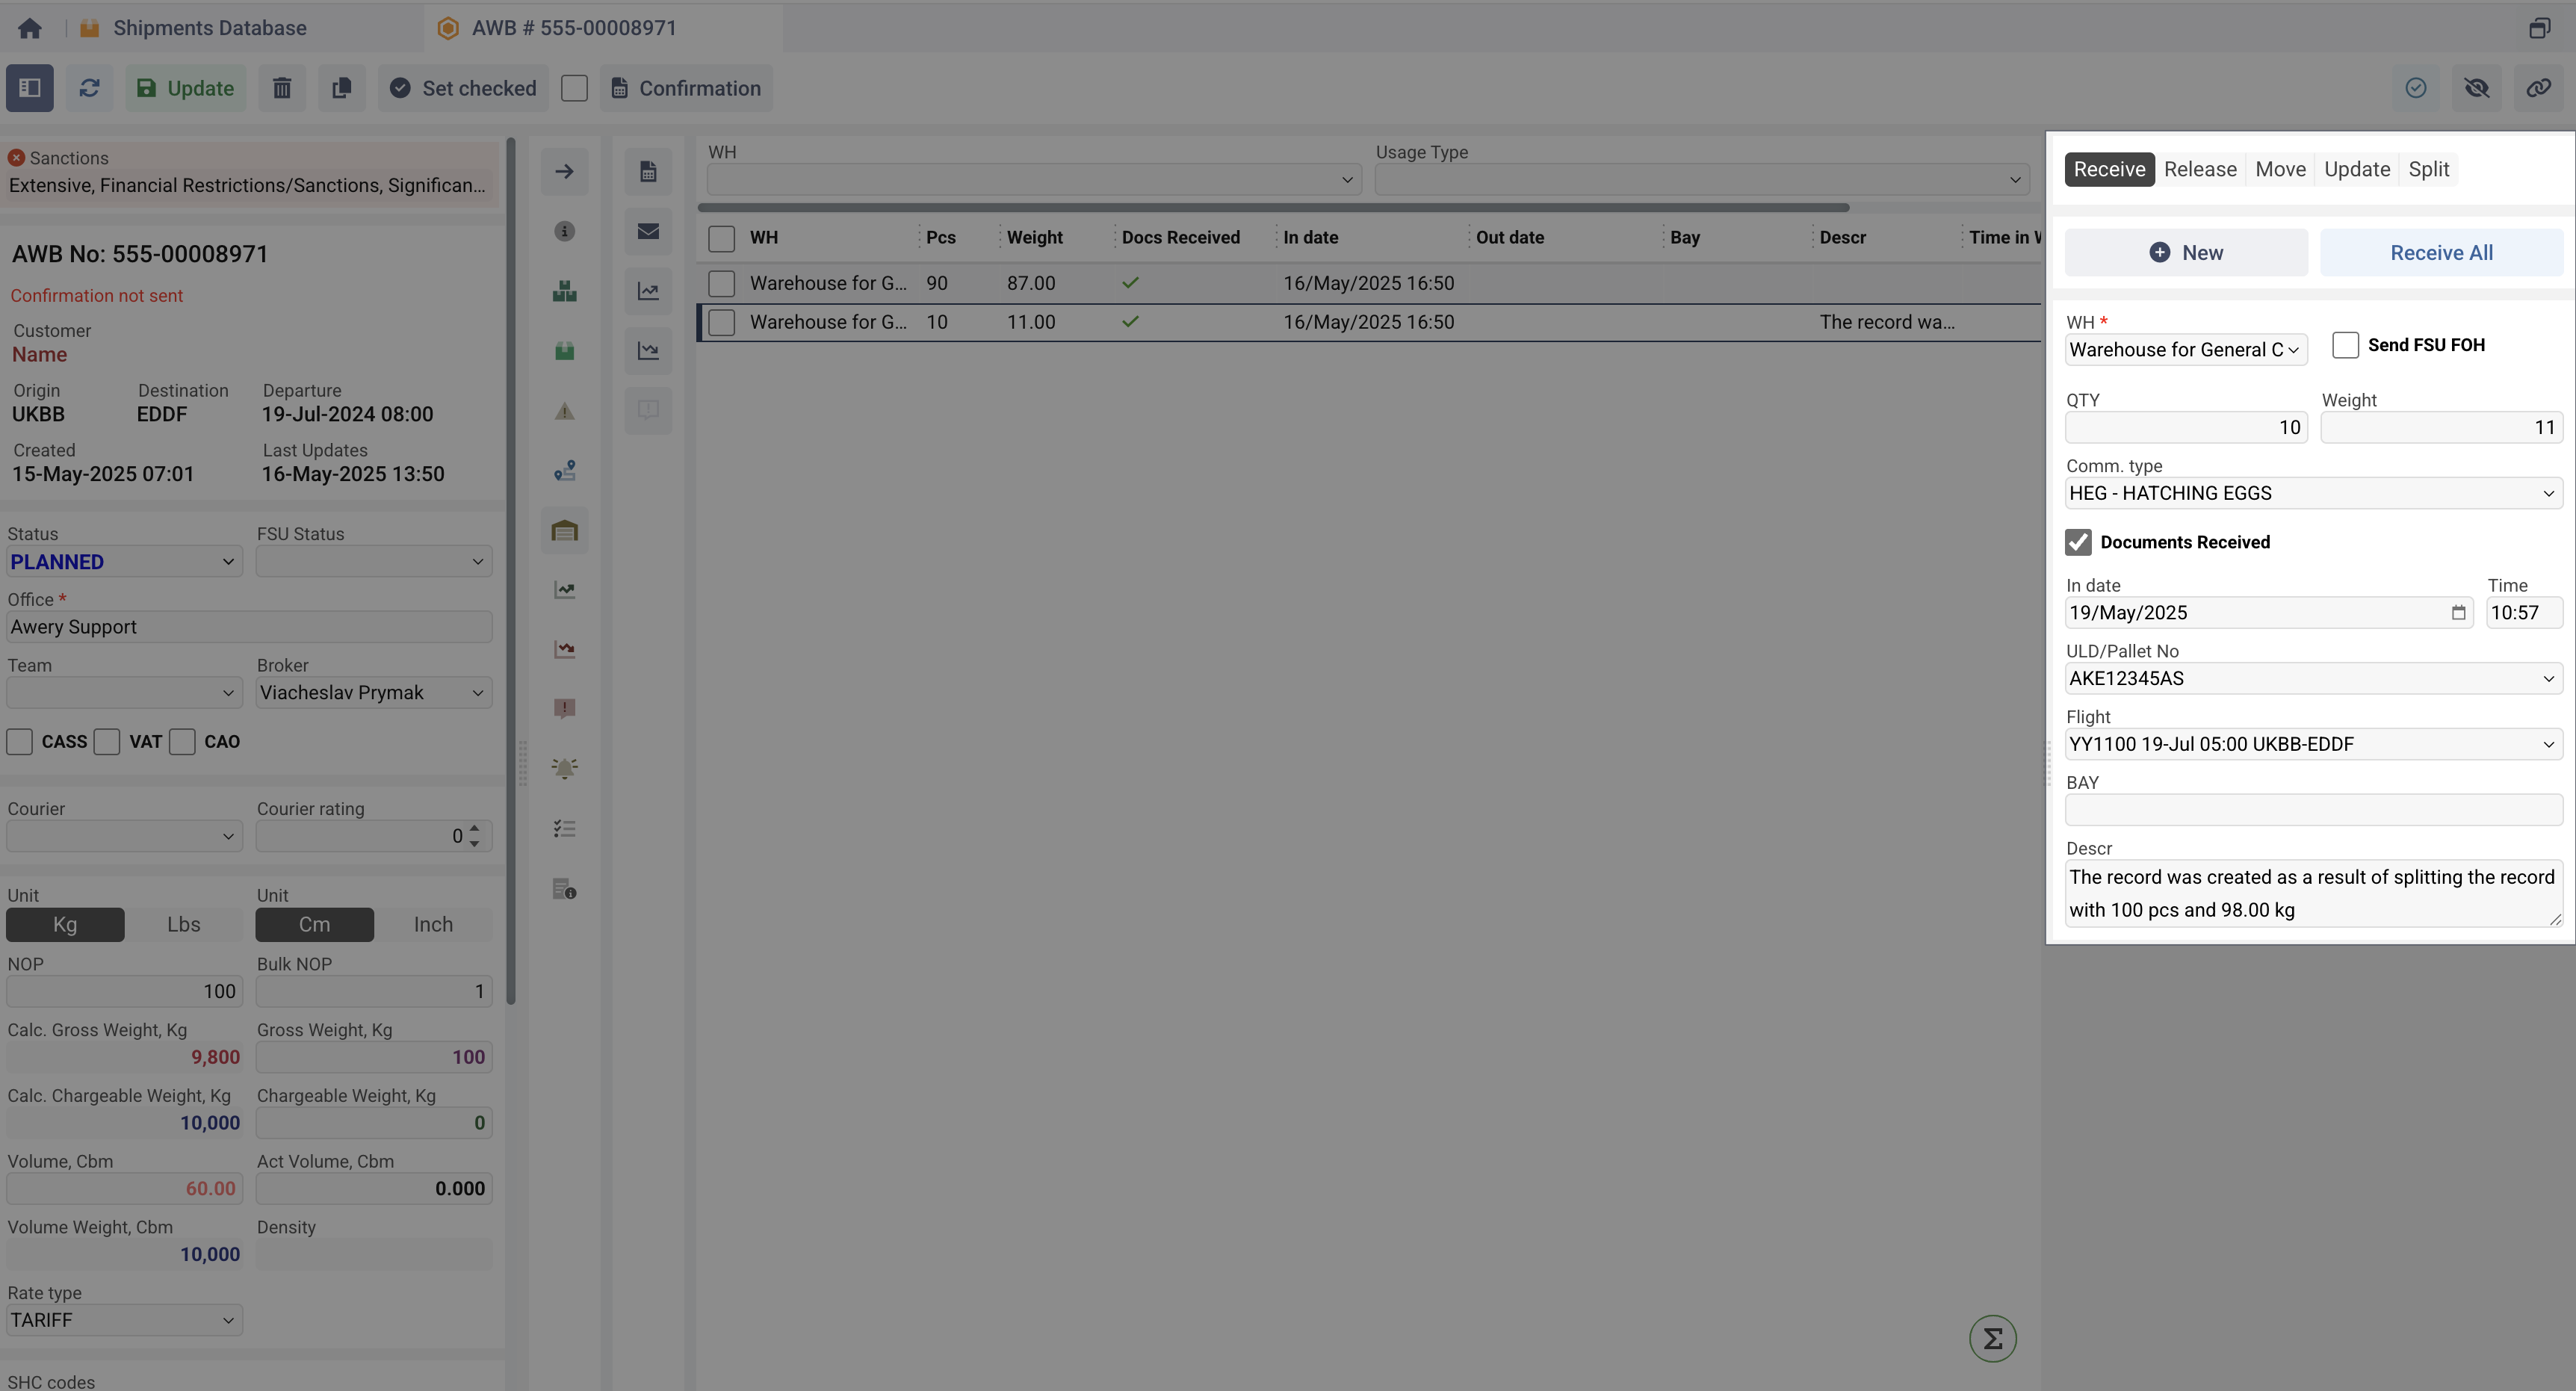This screenshot has height=1391, width=2576.
Task: Click the trash delete icon
Action: pos(282,88)
